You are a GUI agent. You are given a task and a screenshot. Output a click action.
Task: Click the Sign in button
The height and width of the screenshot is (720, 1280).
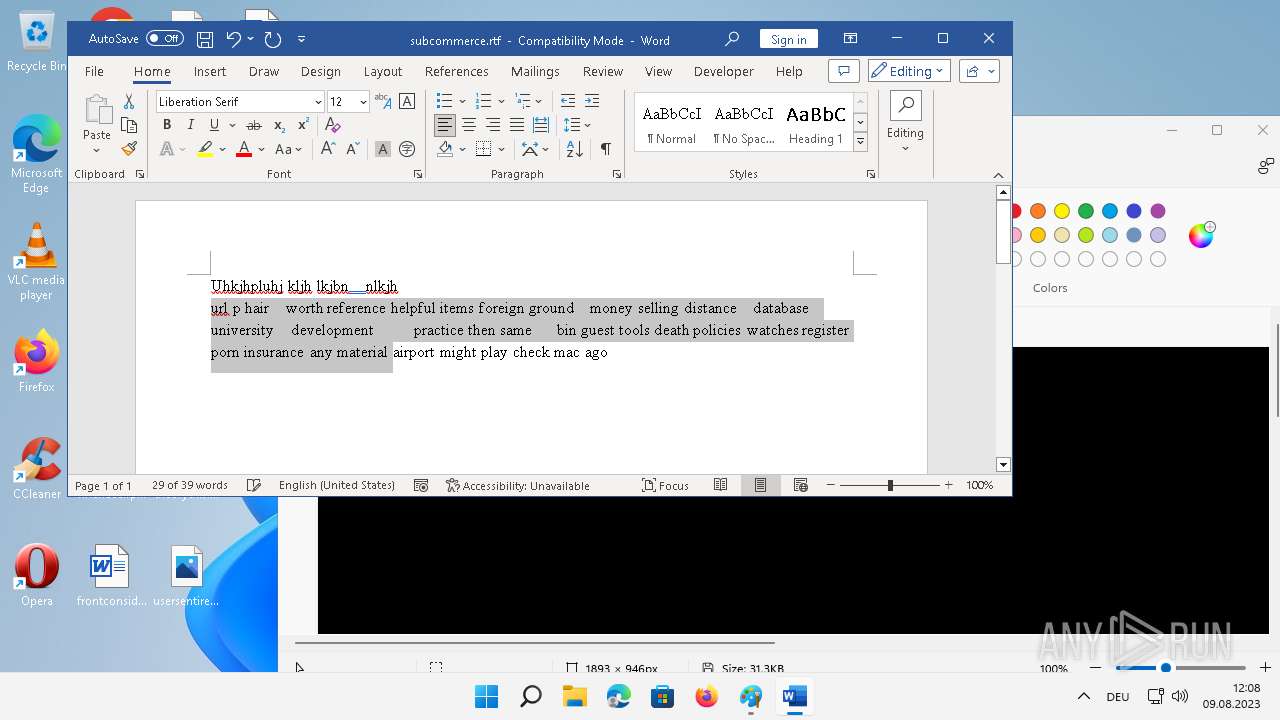(789, 39)
